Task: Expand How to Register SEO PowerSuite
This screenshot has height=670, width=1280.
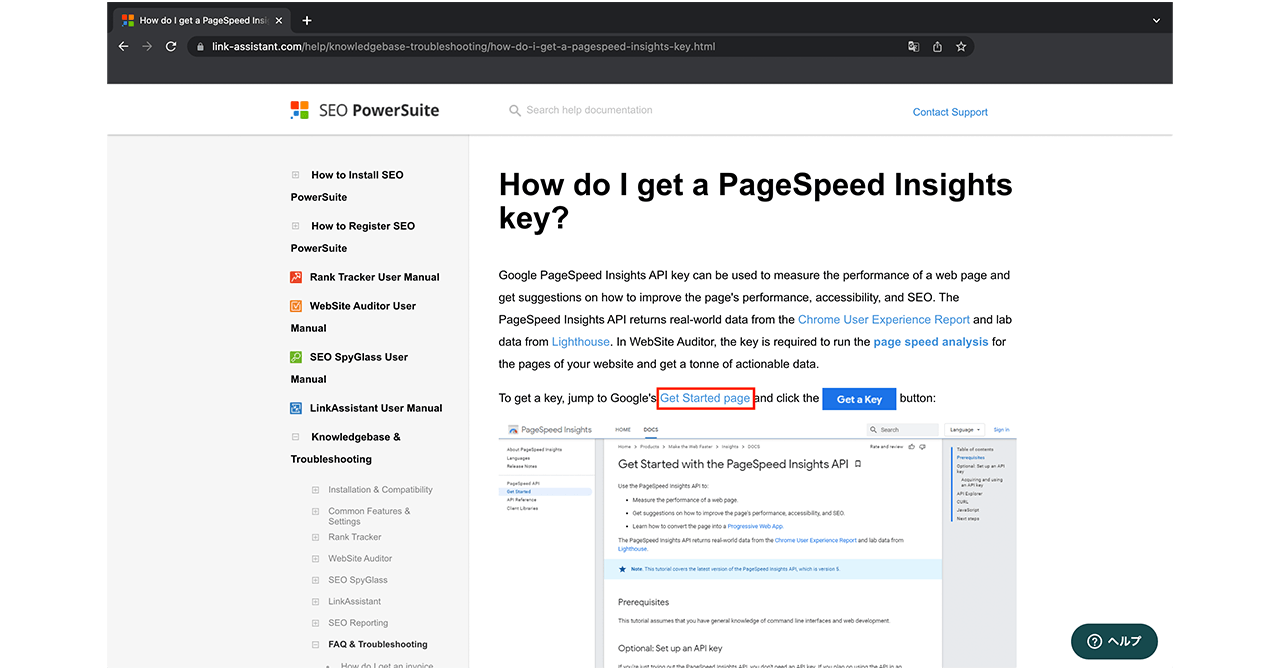Action: [295, 226]
